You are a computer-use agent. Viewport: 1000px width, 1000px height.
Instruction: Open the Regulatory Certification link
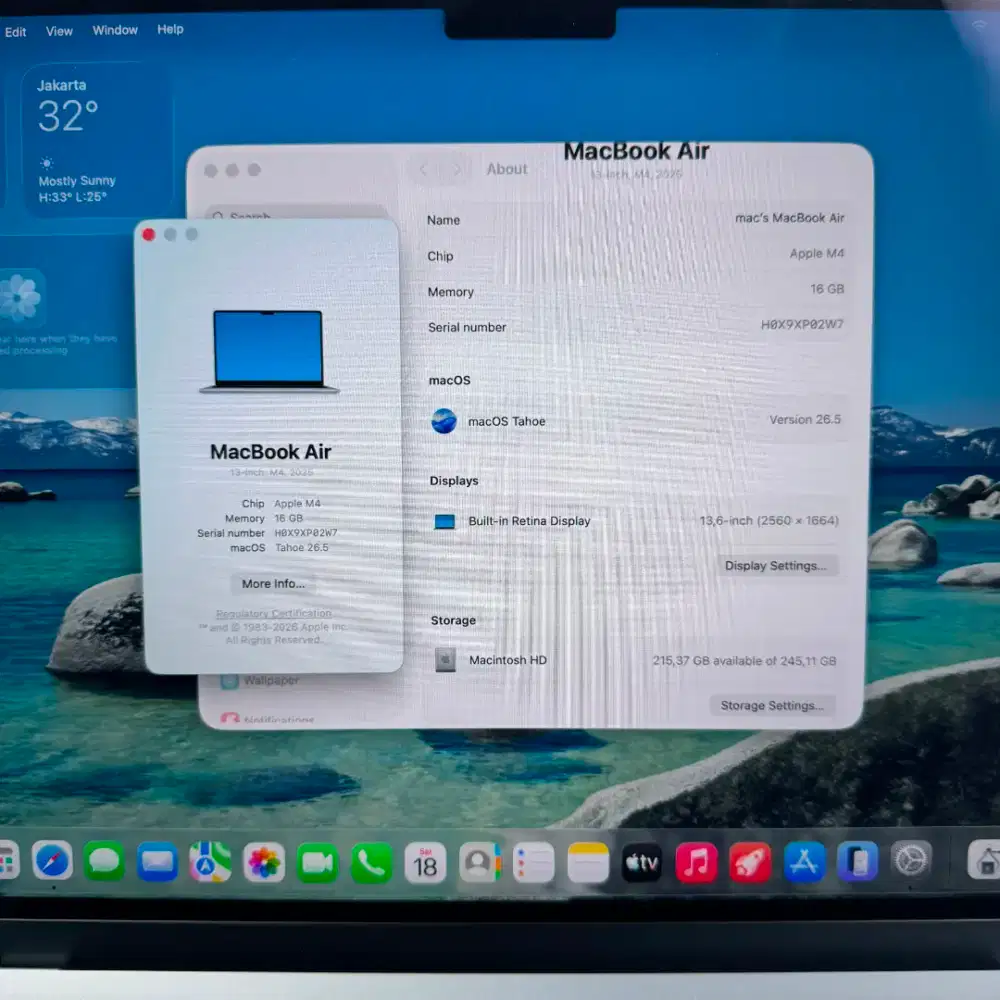pos(274,614)
